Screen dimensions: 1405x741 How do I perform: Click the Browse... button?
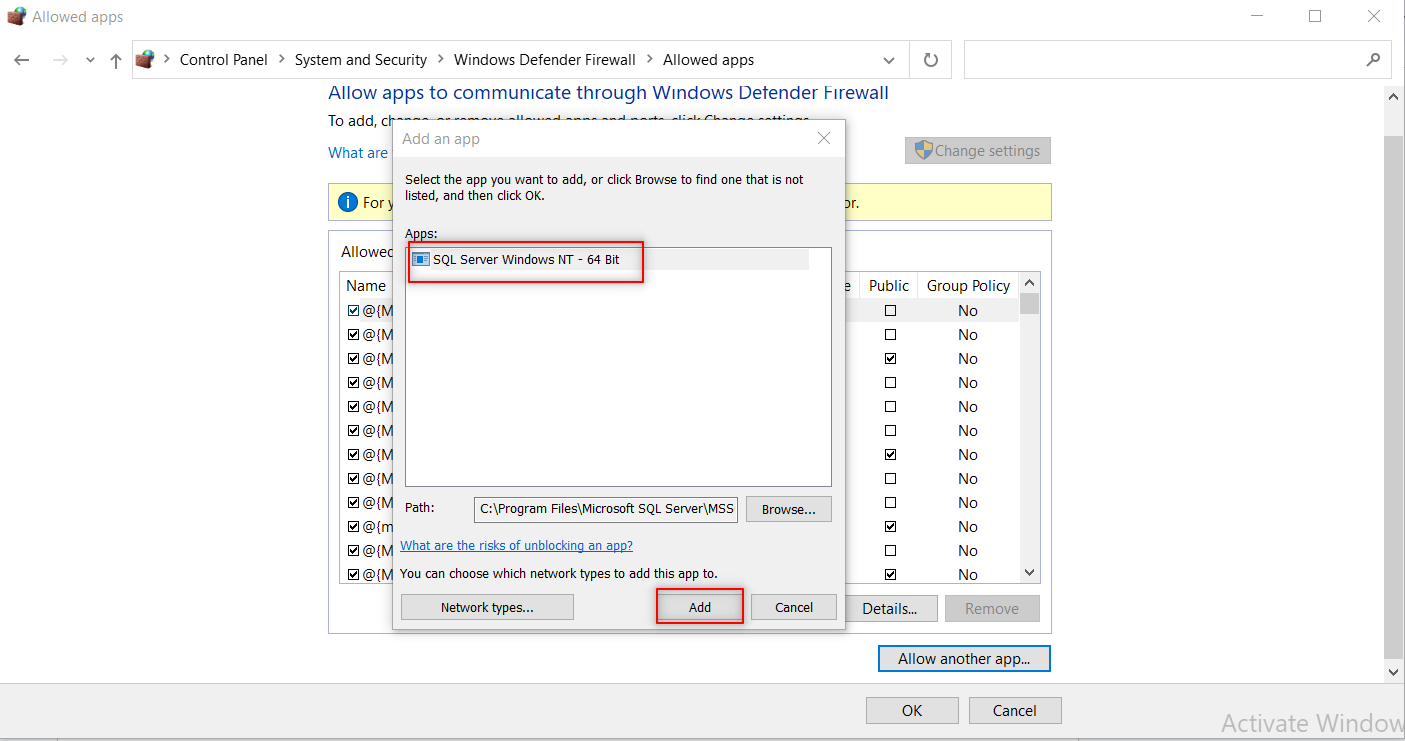pos(789,509)
